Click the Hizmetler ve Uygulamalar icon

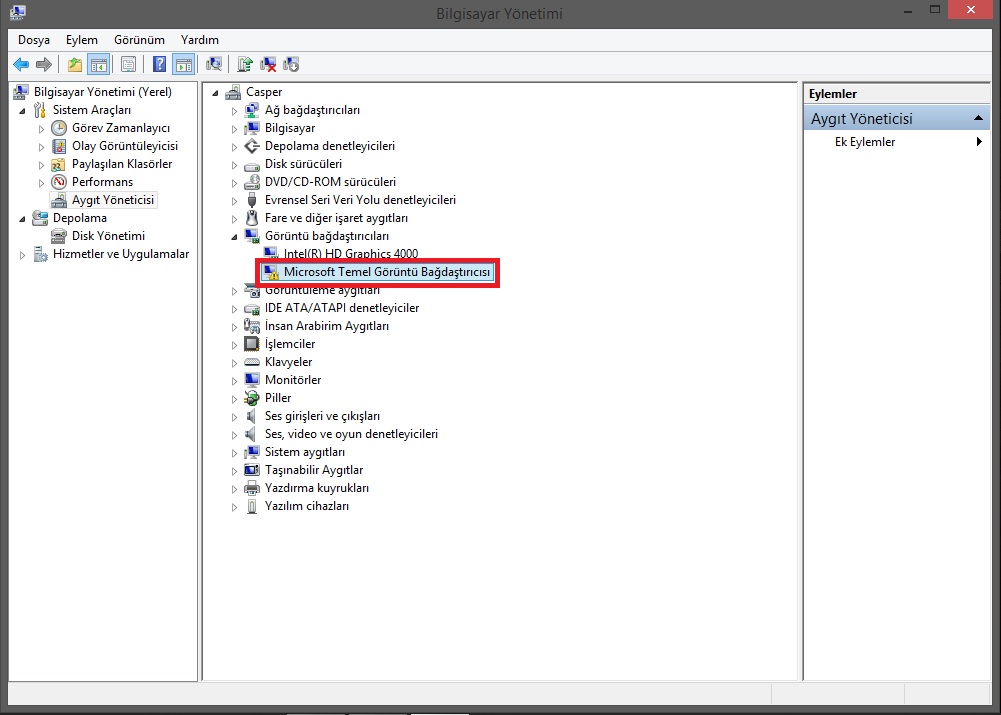(x=40, y=254)
